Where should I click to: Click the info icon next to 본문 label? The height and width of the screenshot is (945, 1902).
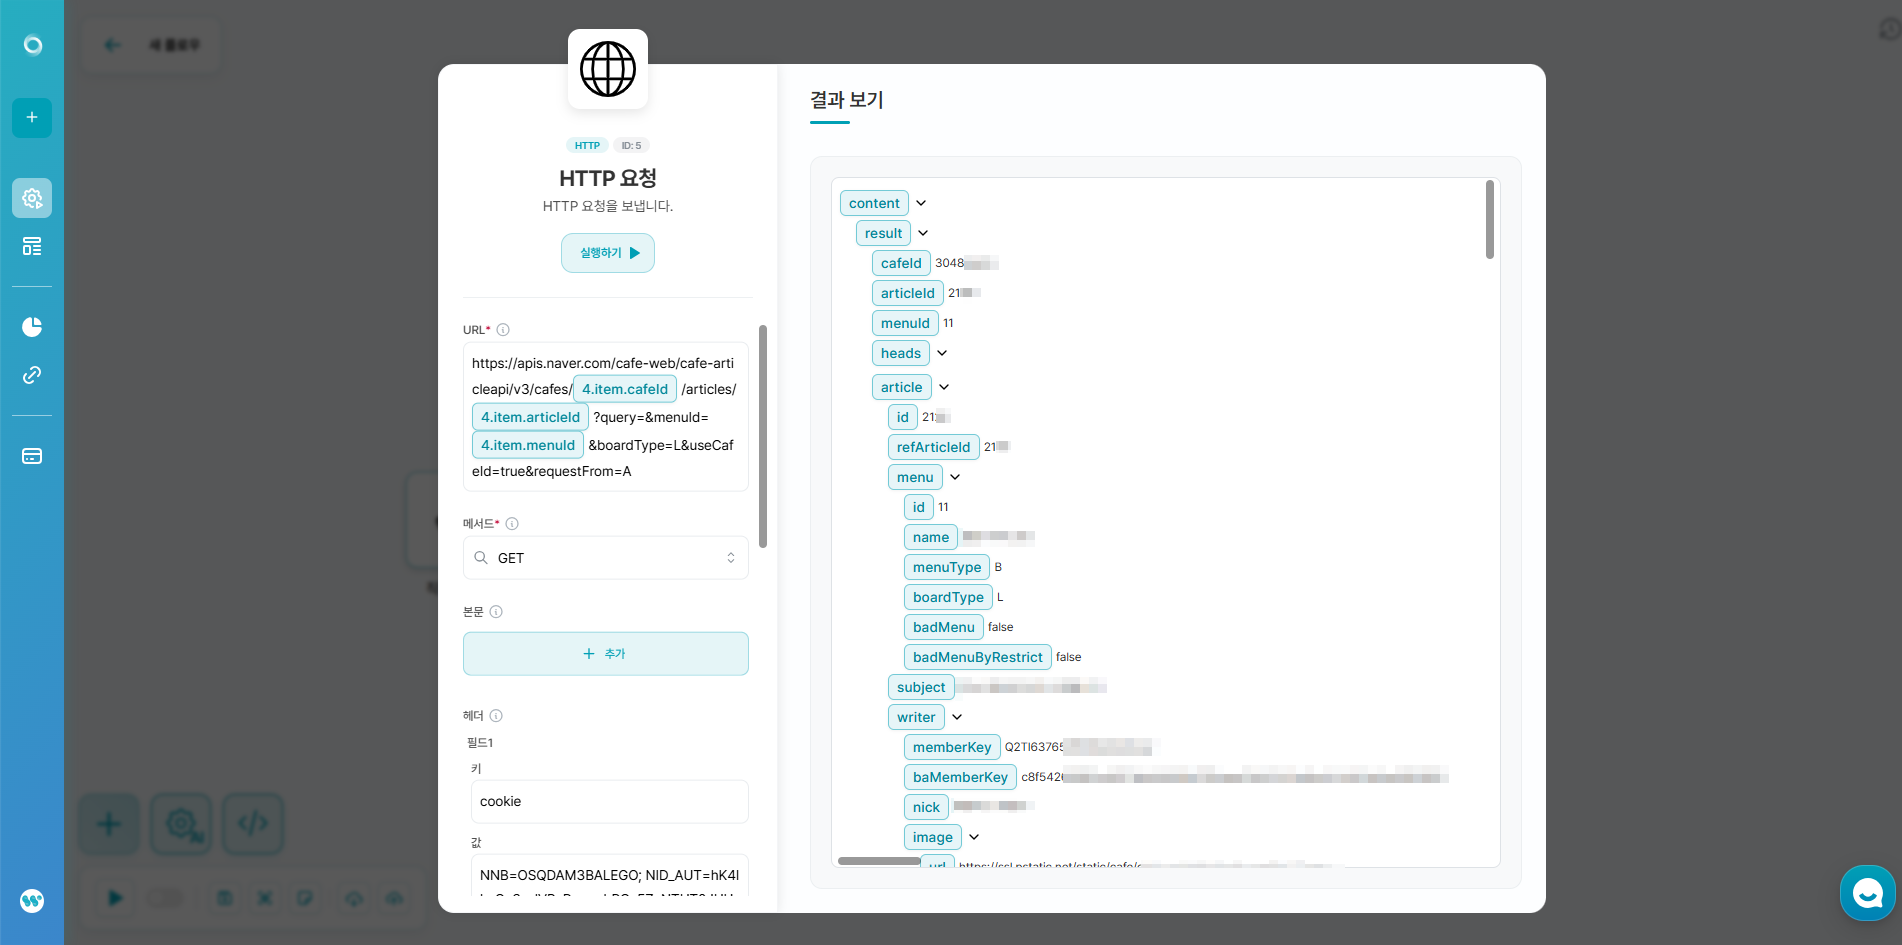pos(496,612)
